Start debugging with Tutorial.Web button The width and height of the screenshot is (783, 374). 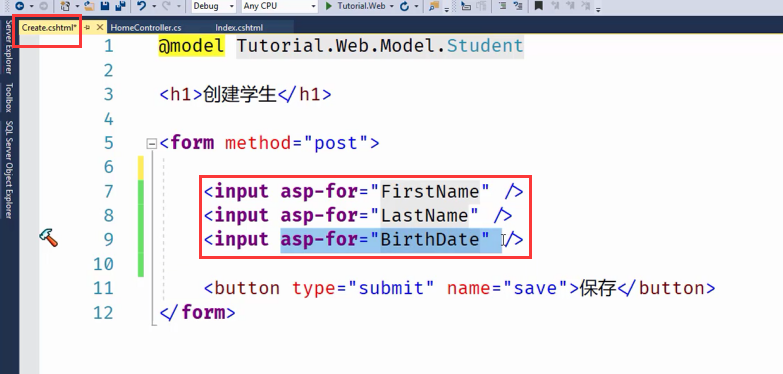[356, 6]
